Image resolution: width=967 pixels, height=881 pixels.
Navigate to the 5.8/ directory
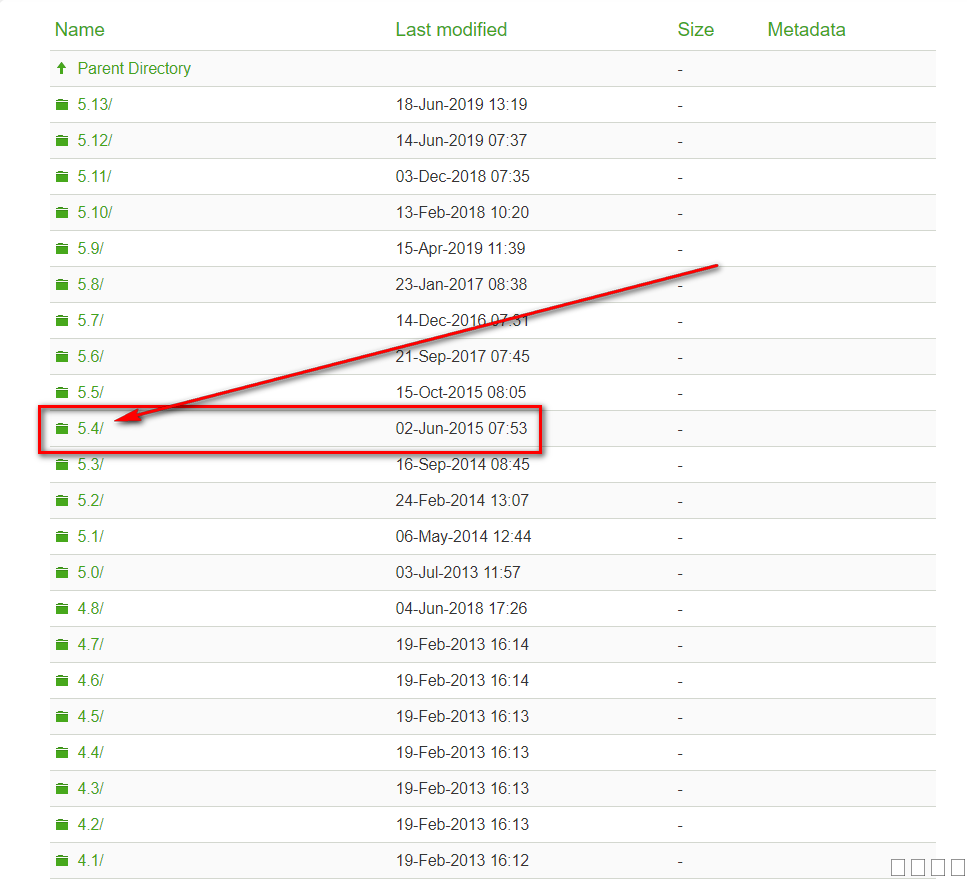pyautogui.click(x=90, y=285)
